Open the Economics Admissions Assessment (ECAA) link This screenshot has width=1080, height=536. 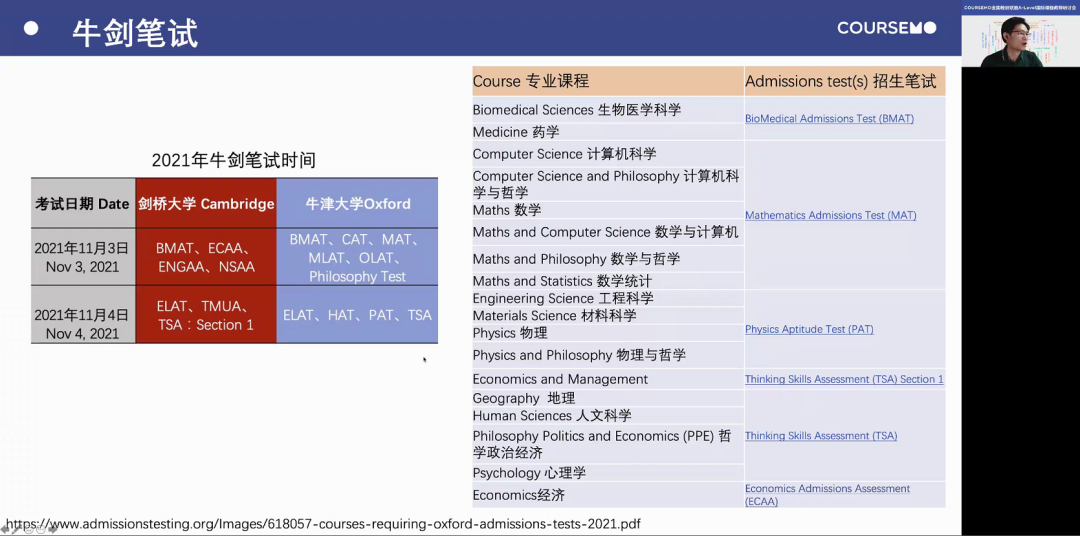click(827, 495)
